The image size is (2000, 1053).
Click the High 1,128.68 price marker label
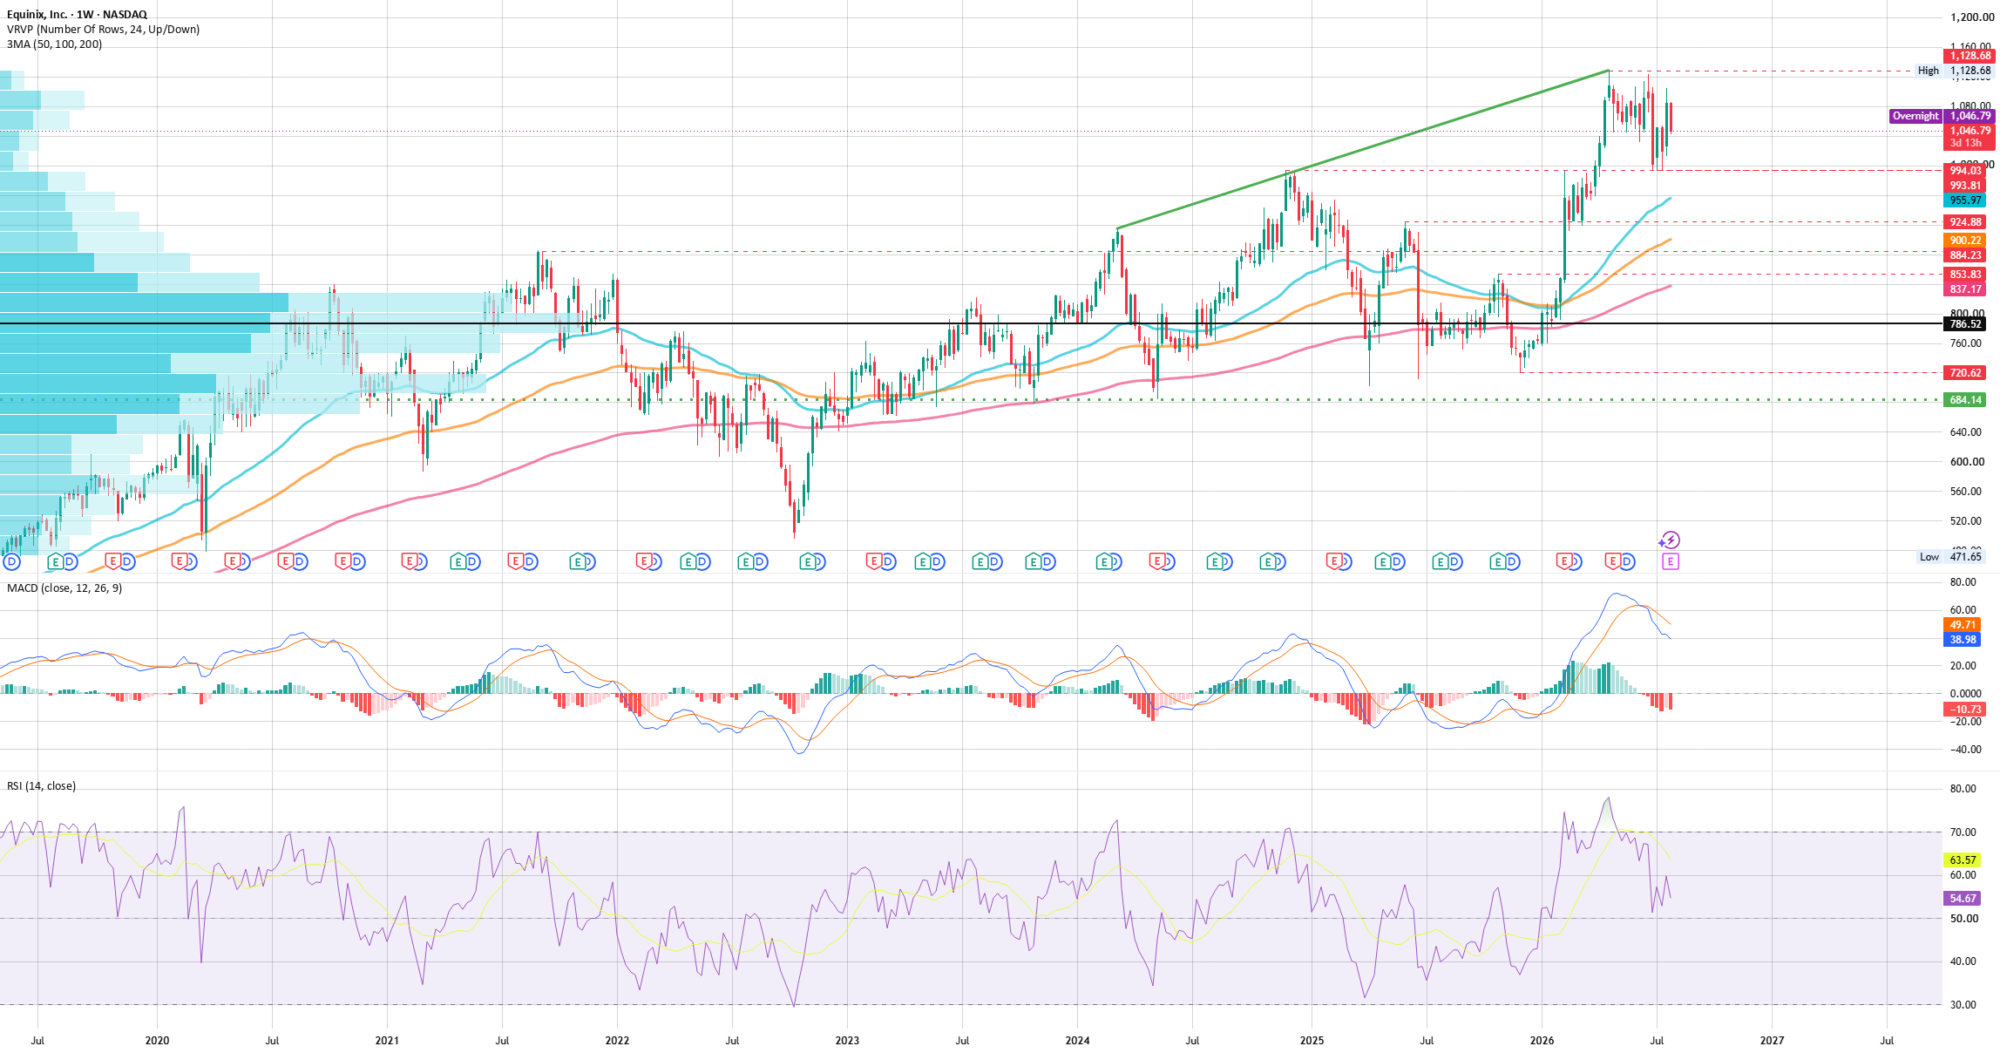[1954, 71]
